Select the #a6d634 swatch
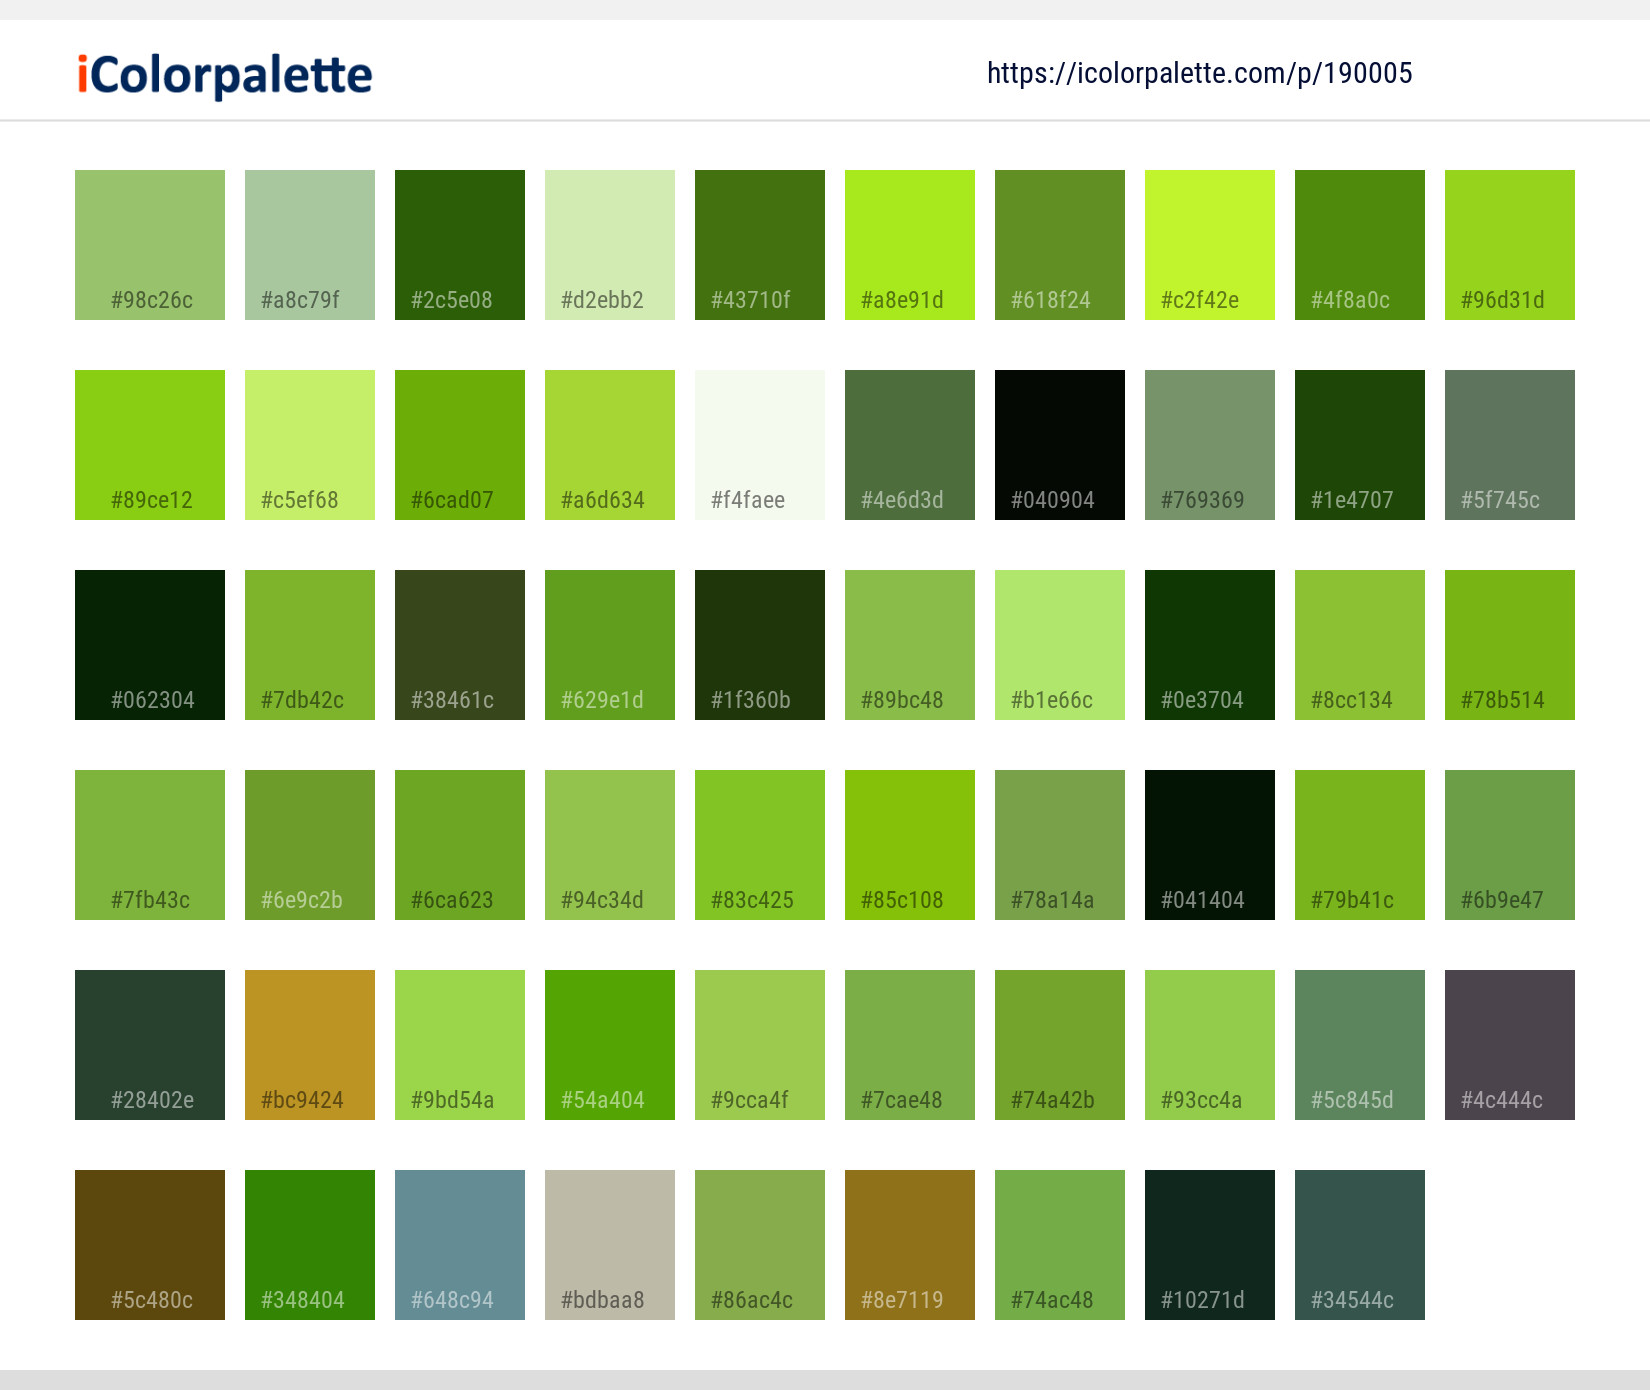The width and height of the screenshot is (1650, 1390). pos(610,445)
